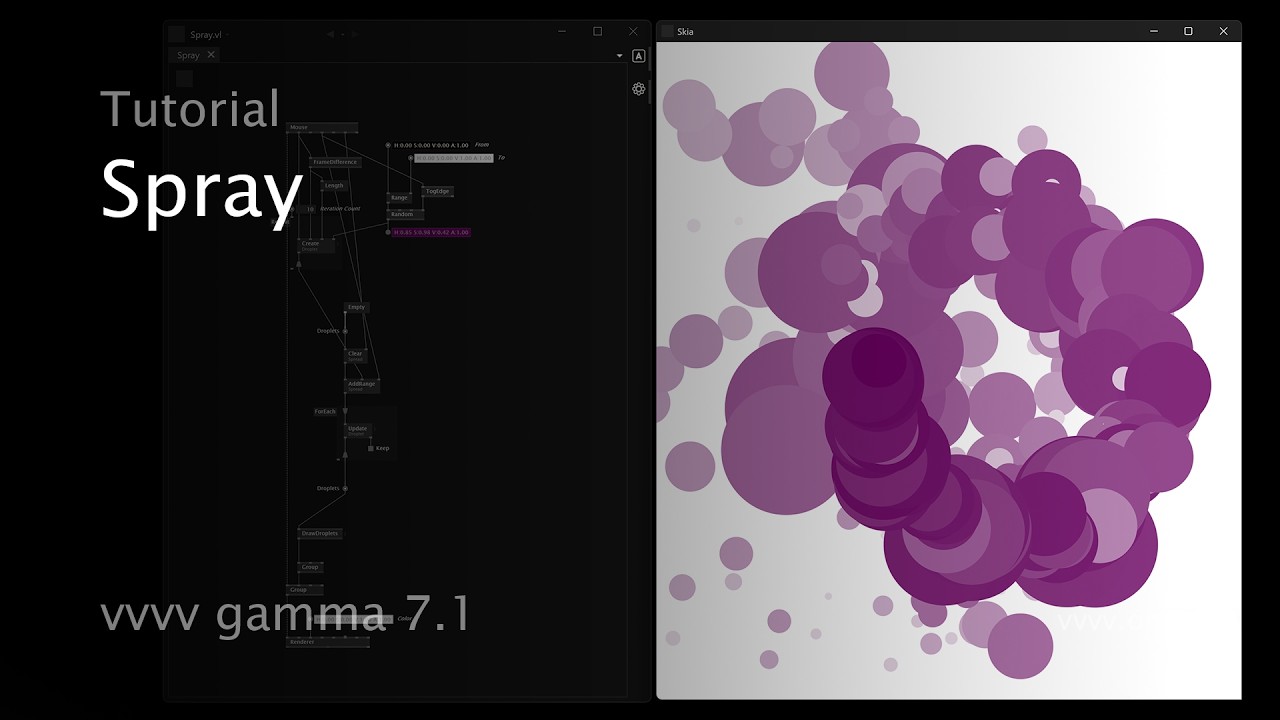Click the 'From' color value box
The image size is (1280, 720).
coord(431,145)
